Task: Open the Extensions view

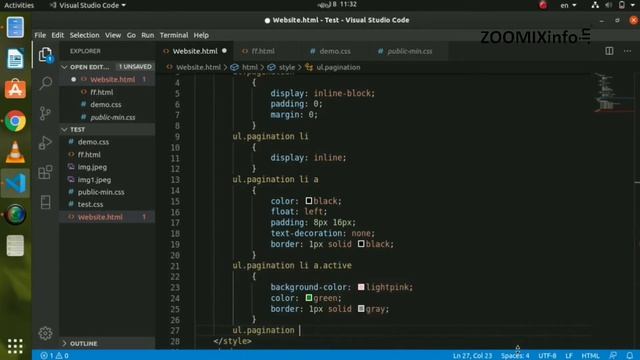Action: click(45, 172)
